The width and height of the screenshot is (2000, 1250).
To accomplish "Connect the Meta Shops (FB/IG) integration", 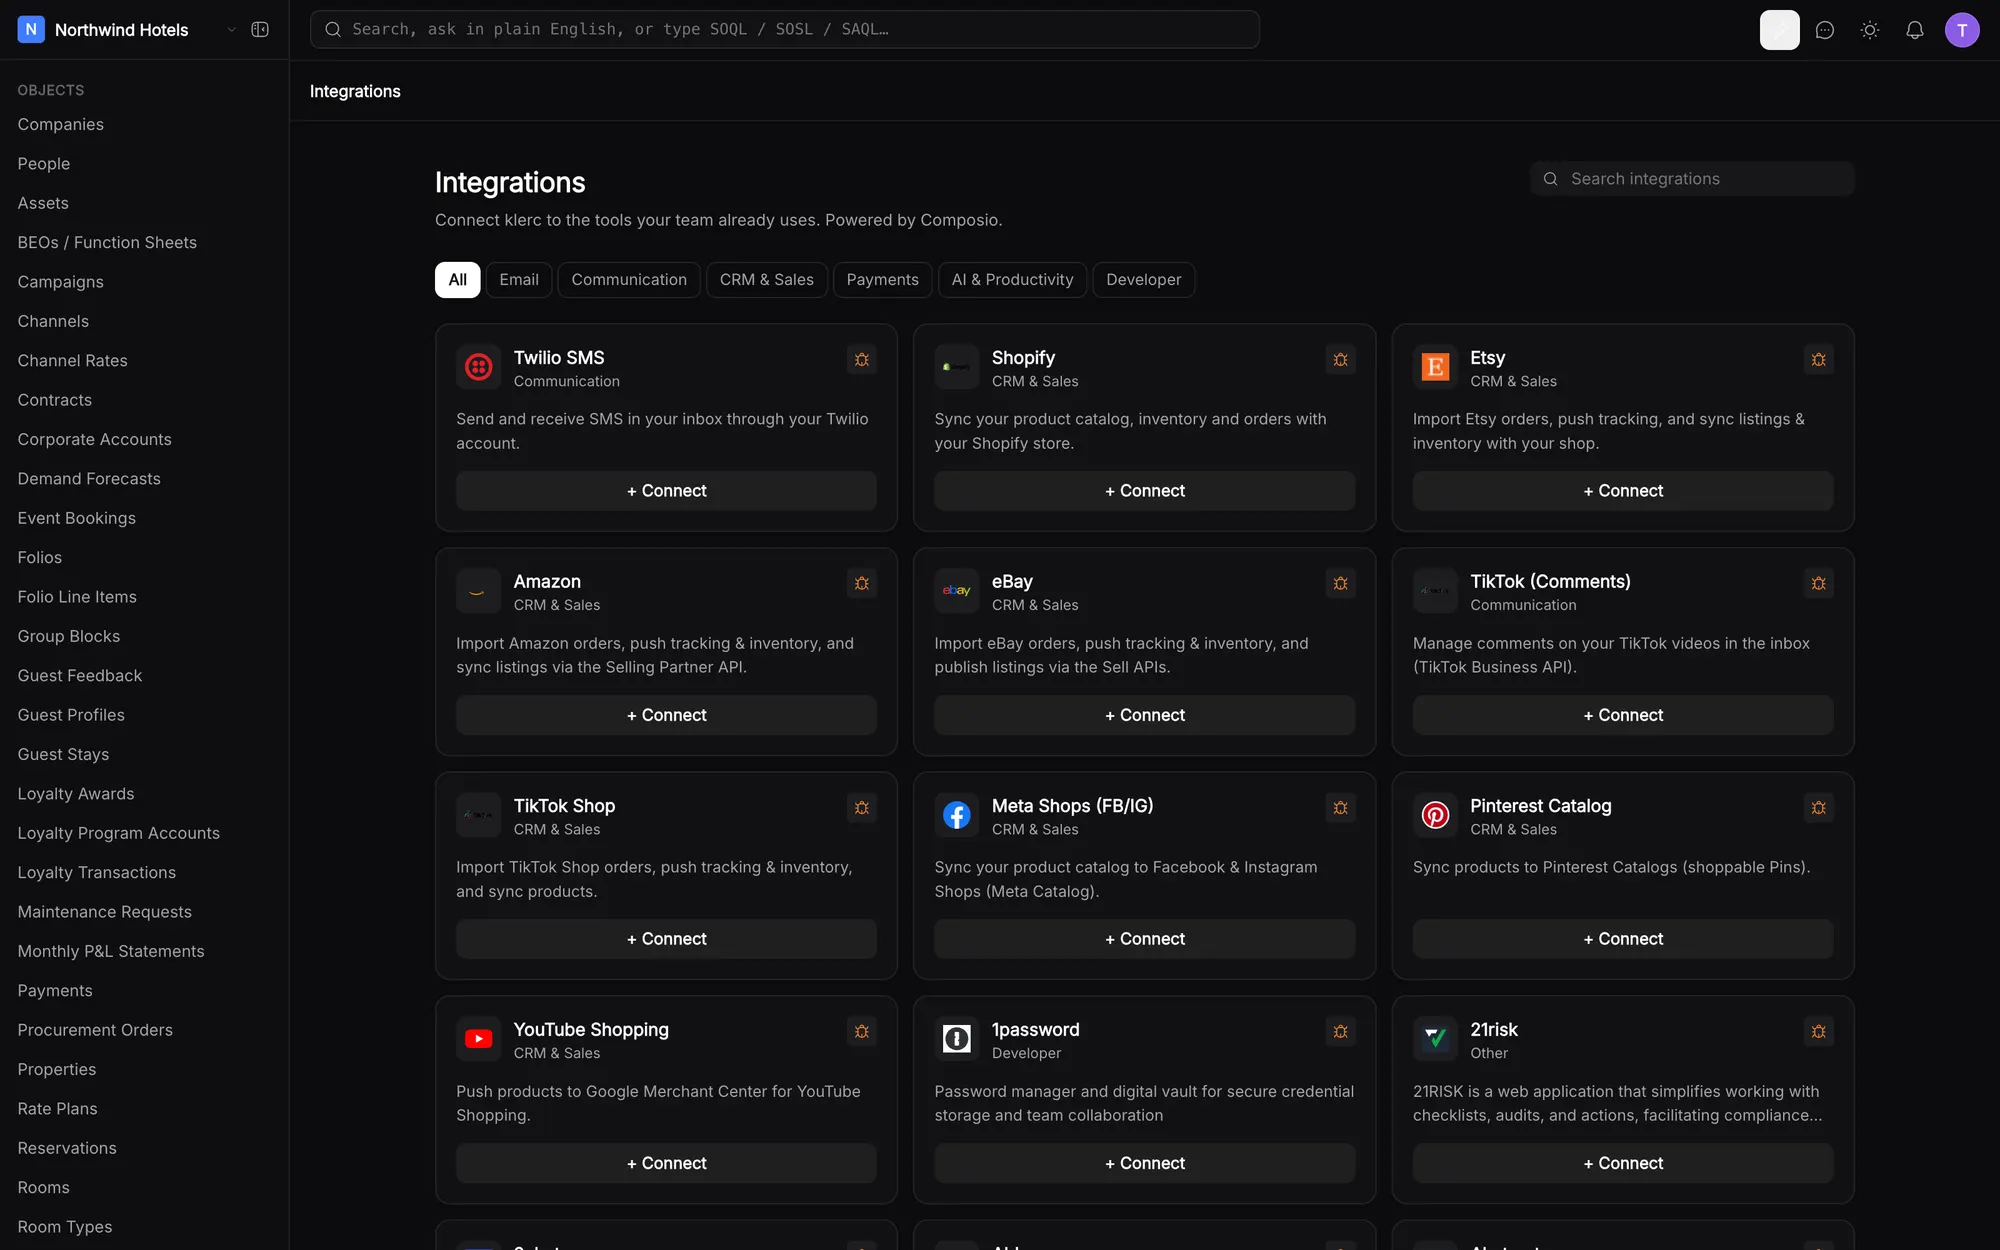I will [1144, 939].
